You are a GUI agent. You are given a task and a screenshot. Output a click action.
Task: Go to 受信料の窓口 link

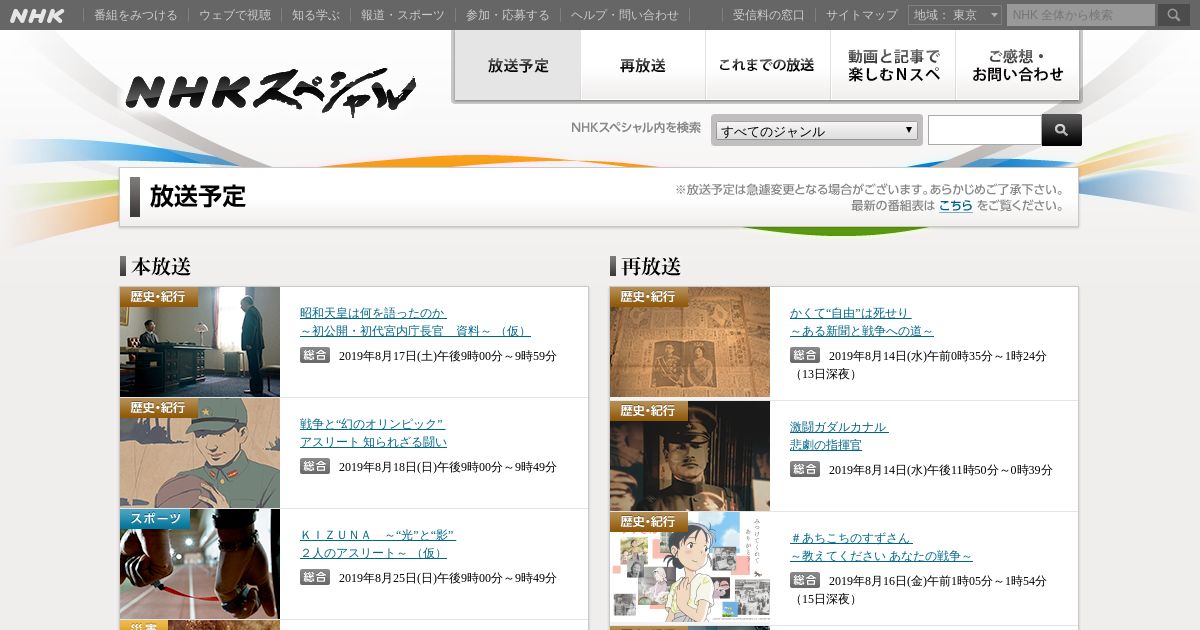click(x=768, y=15)
